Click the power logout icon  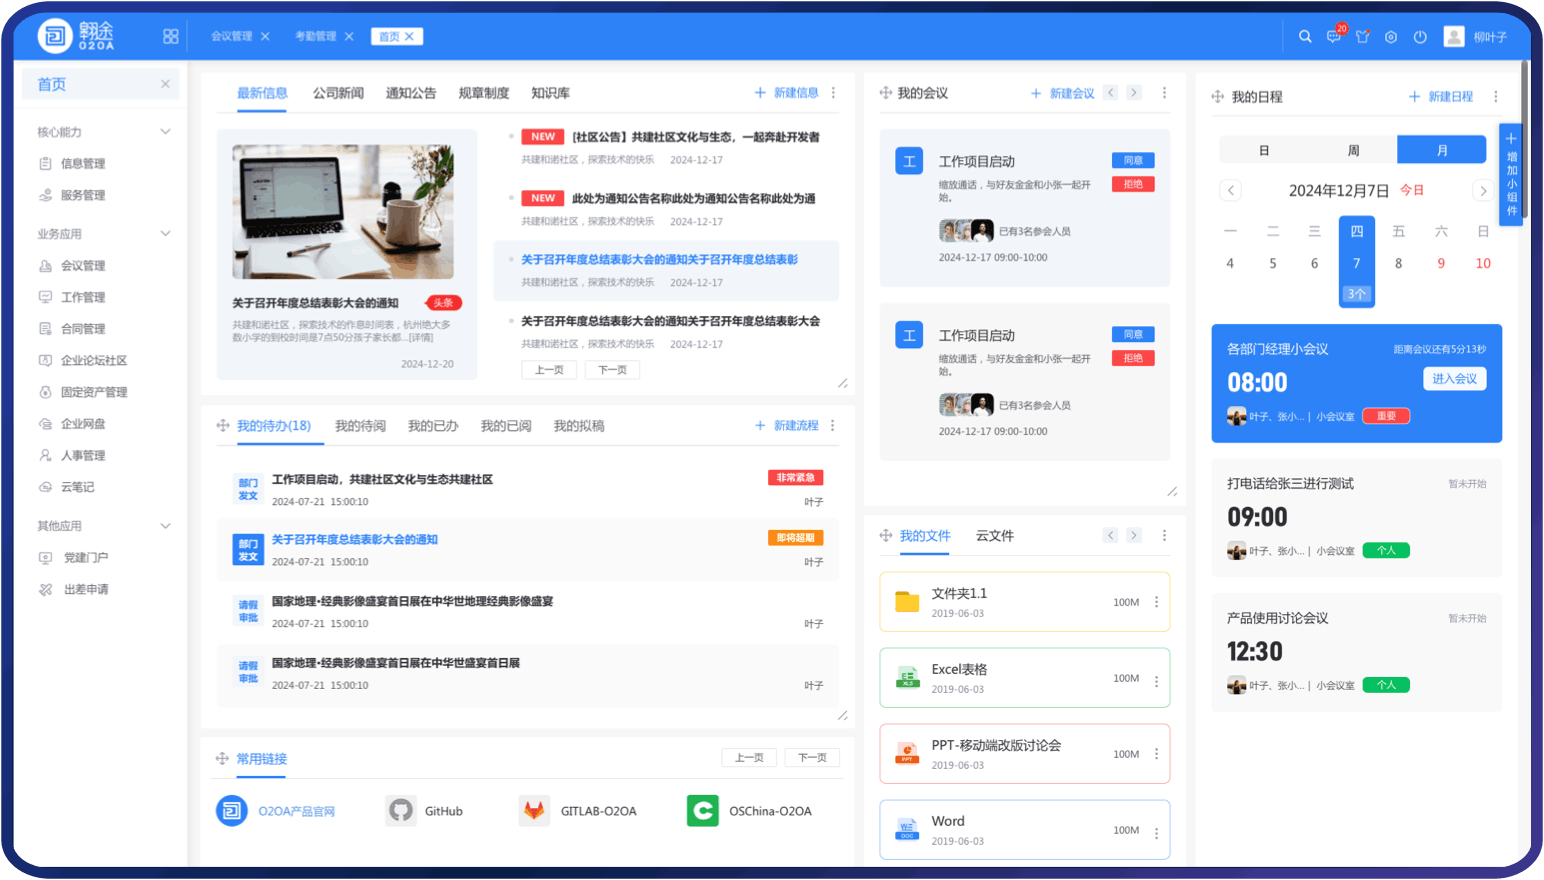point(1420,37)
